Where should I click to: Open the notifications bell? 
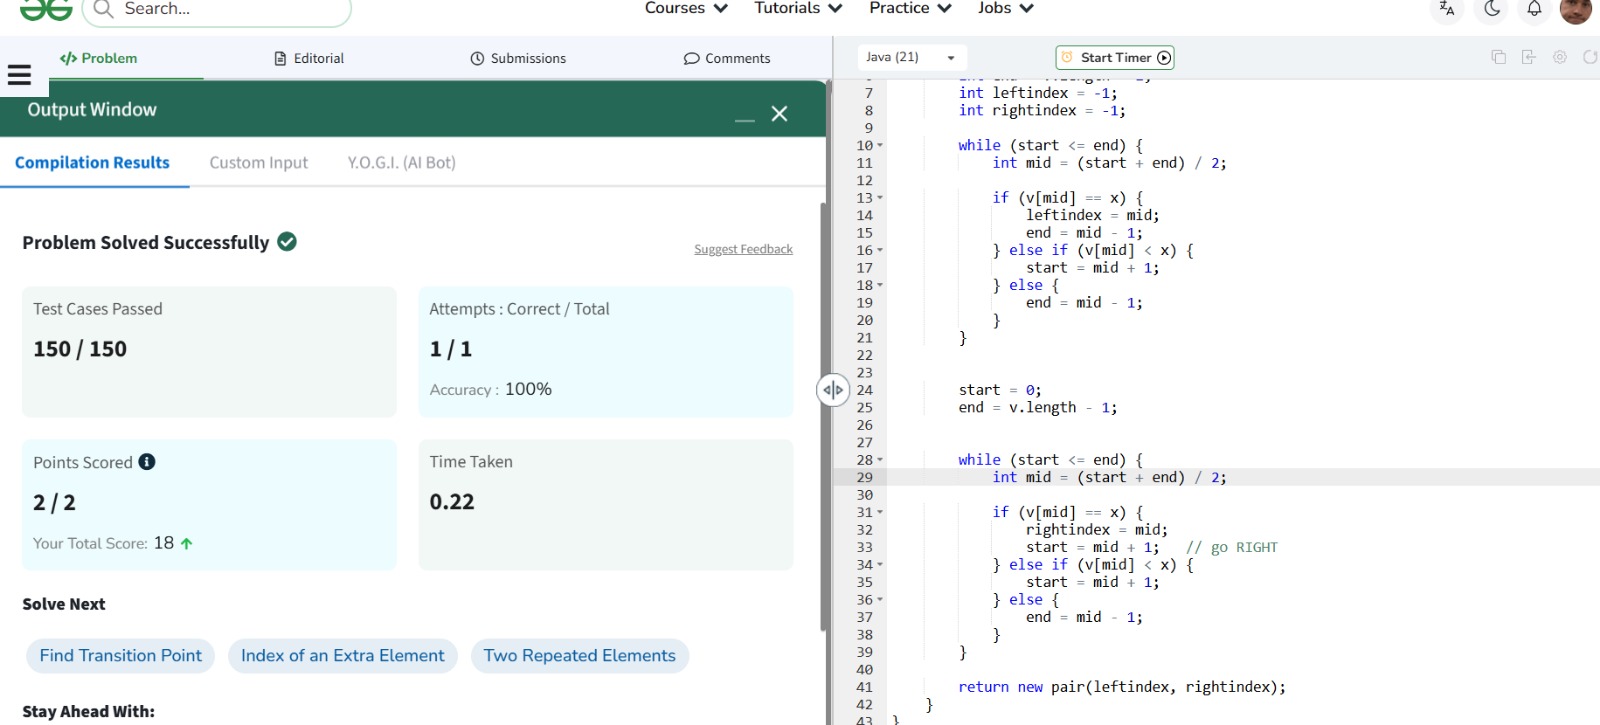click(x=1534, y=9)
